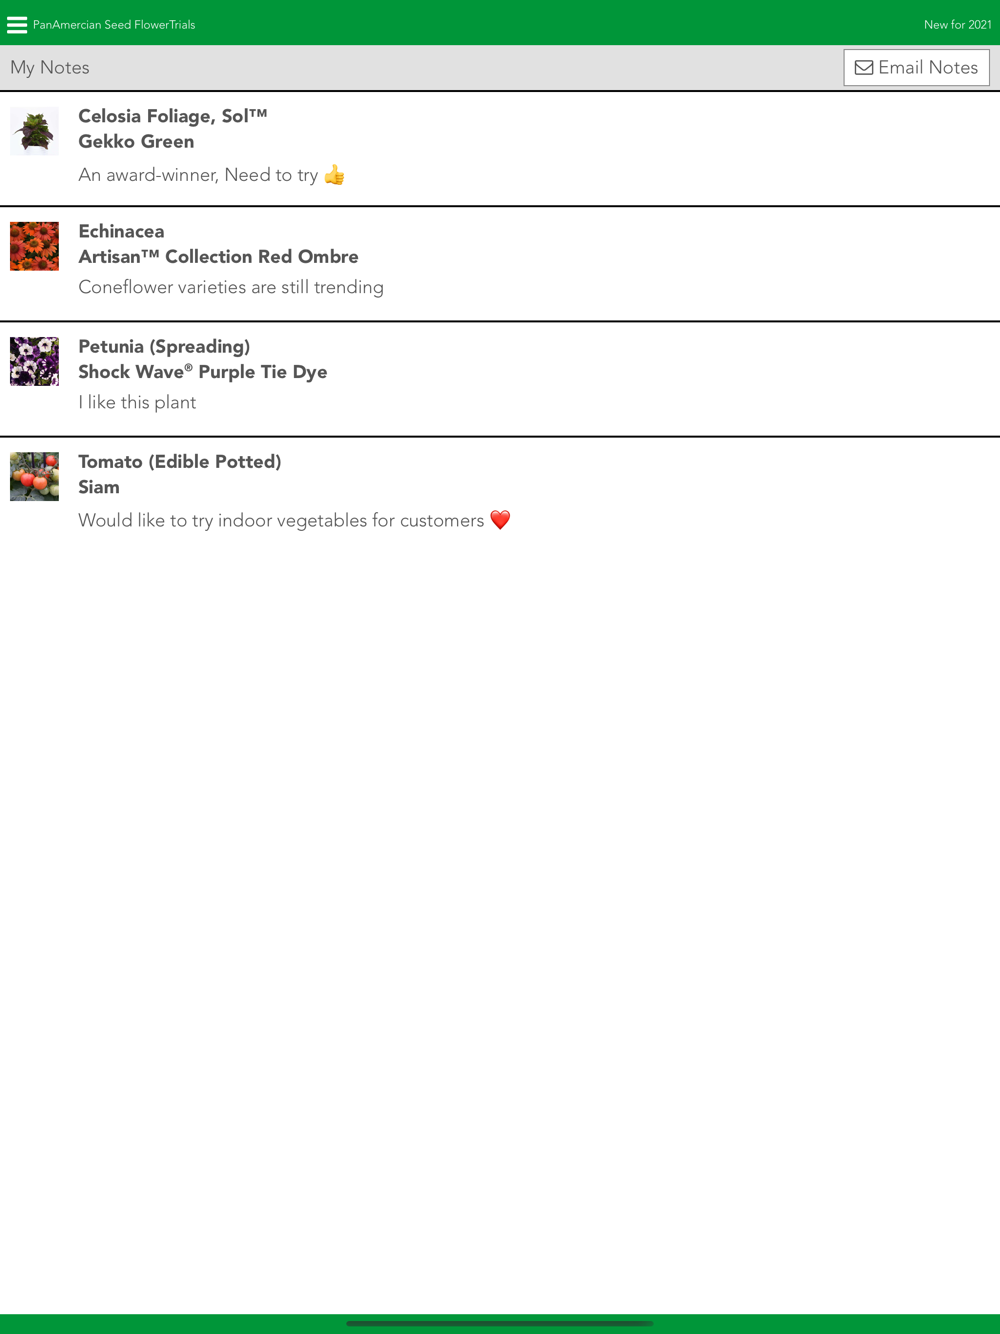Open the Tomato (Edible Potted) note heading
Image resolution: width=1000 pixels, height=1334 pixels.
tap(180, 462)
